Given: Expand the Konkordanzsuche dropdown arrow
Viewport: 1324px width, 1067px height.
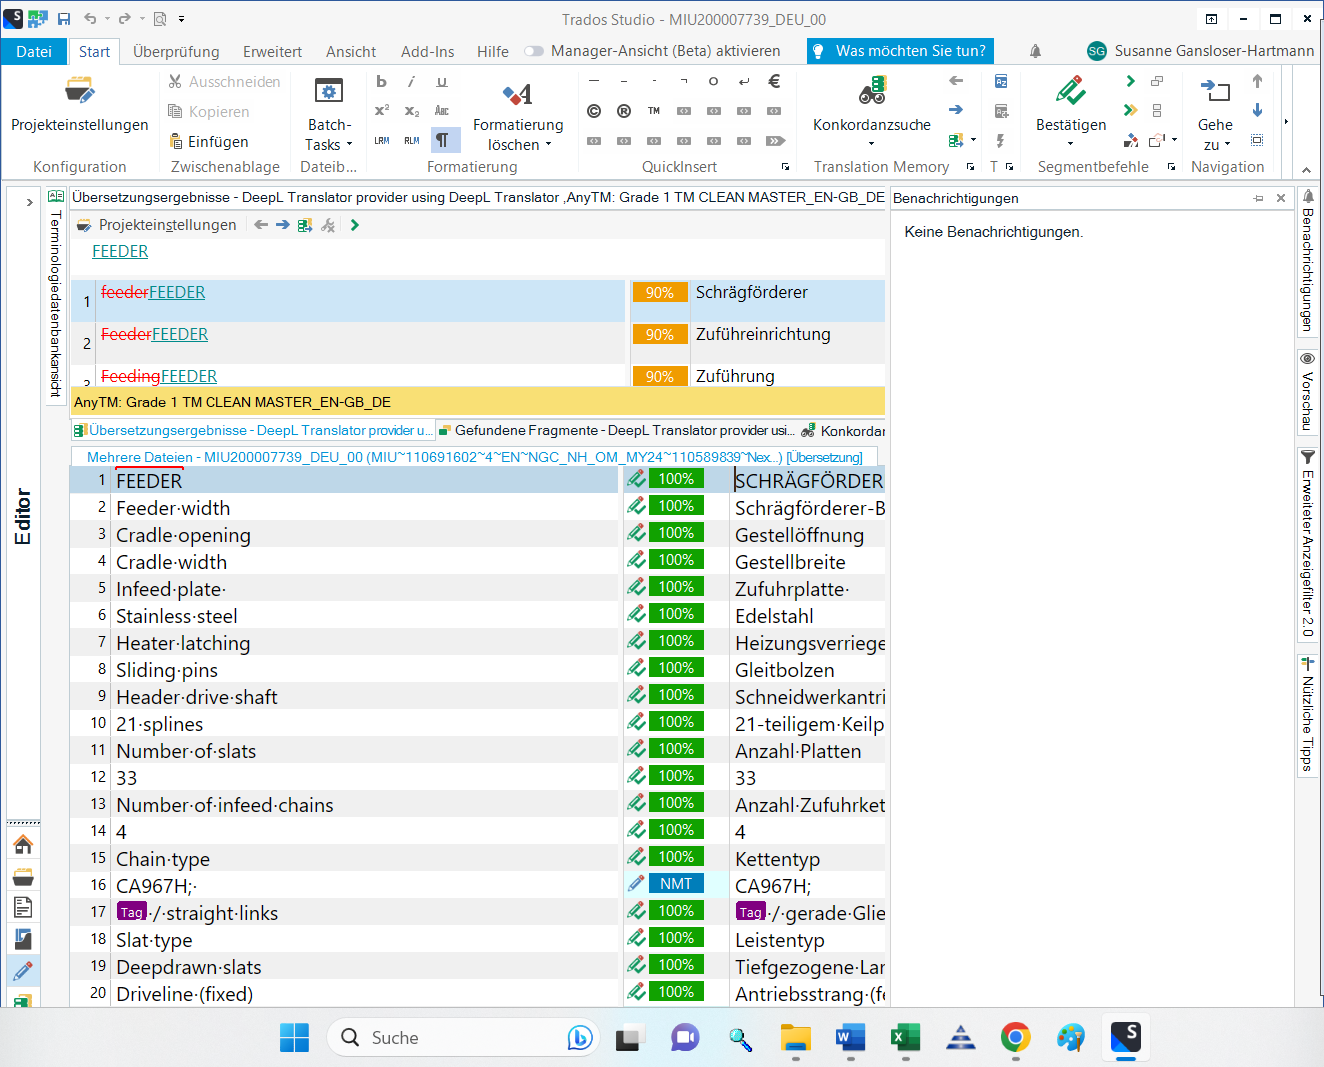Looking at the screenshot, I should (871, 145).
